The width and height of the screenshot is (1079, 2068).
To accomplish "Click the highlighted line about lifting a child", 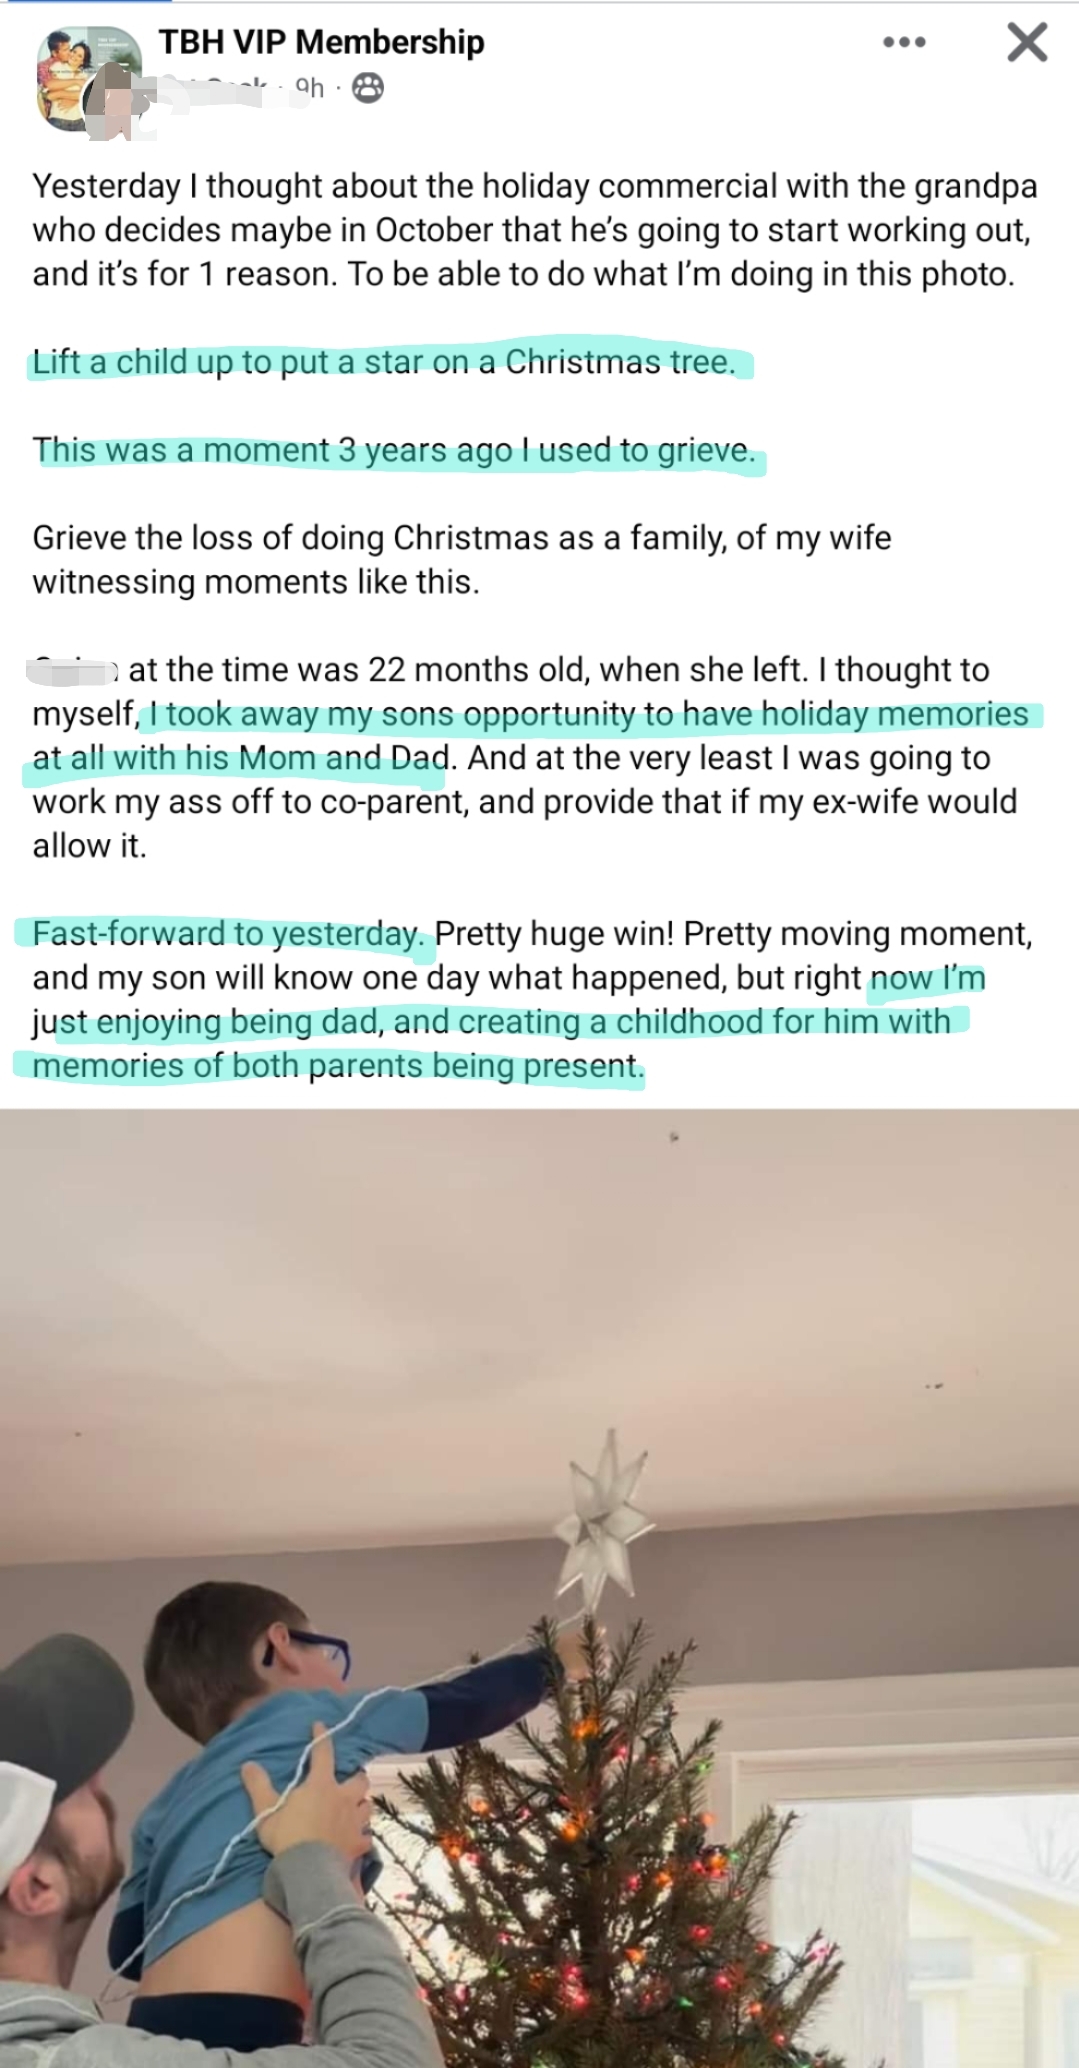I will (x=384, y=362).
